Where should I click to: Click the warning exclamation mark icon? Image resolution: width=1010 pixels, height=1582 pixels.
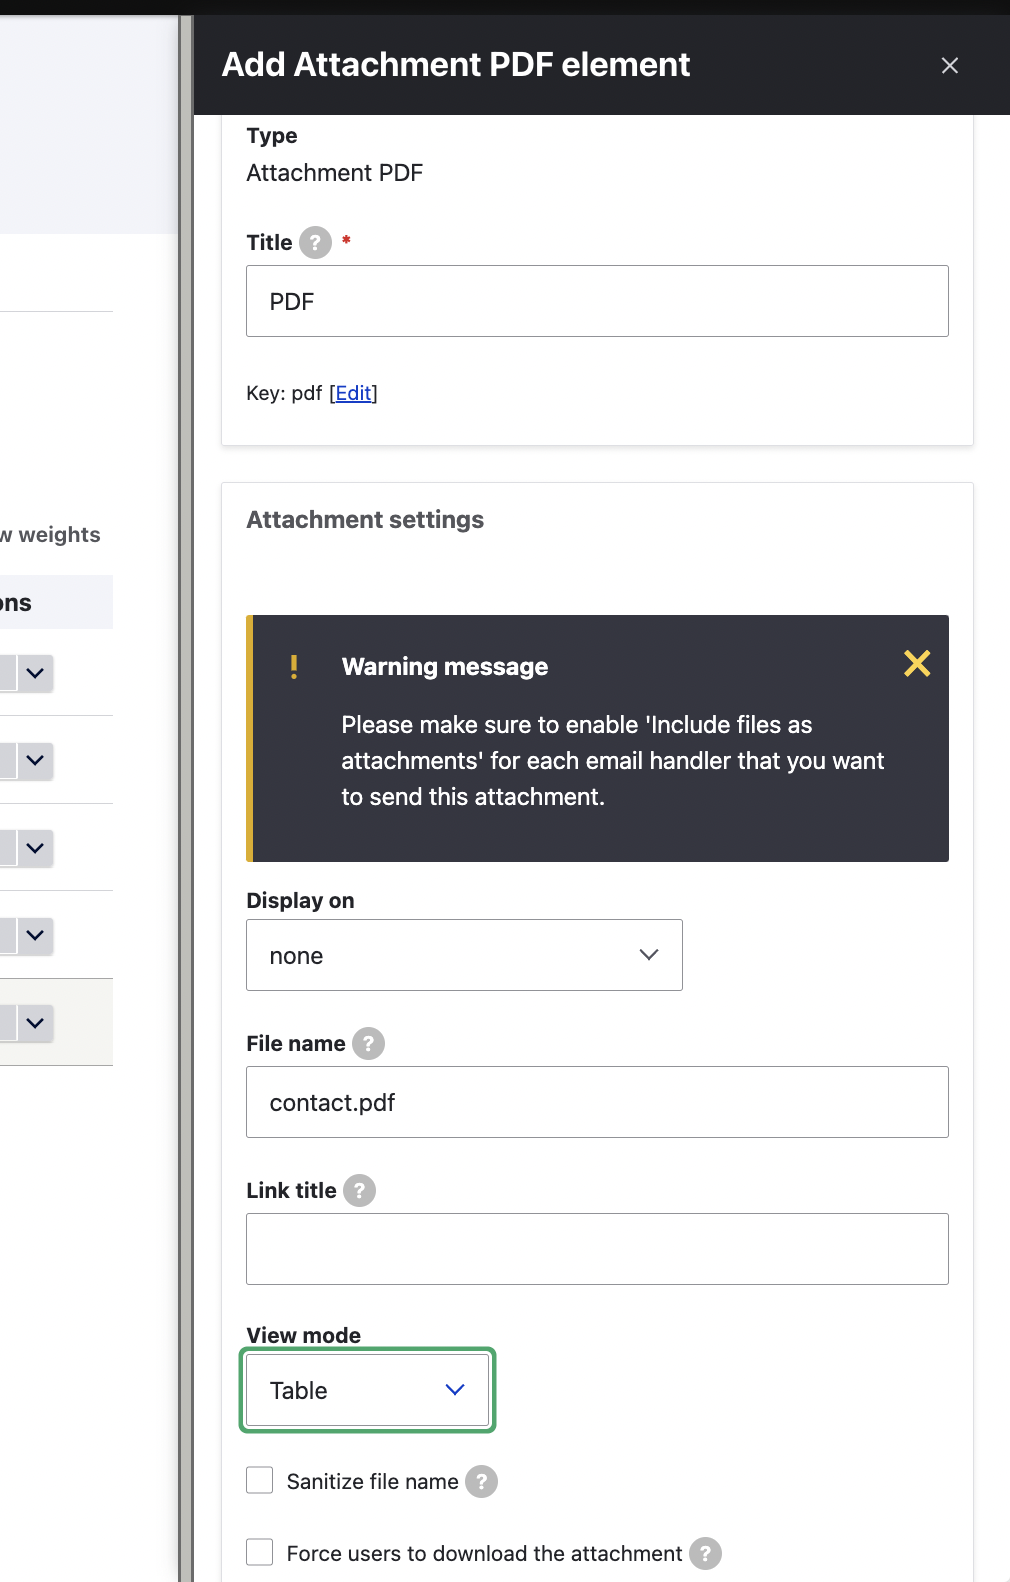[294, 667]
